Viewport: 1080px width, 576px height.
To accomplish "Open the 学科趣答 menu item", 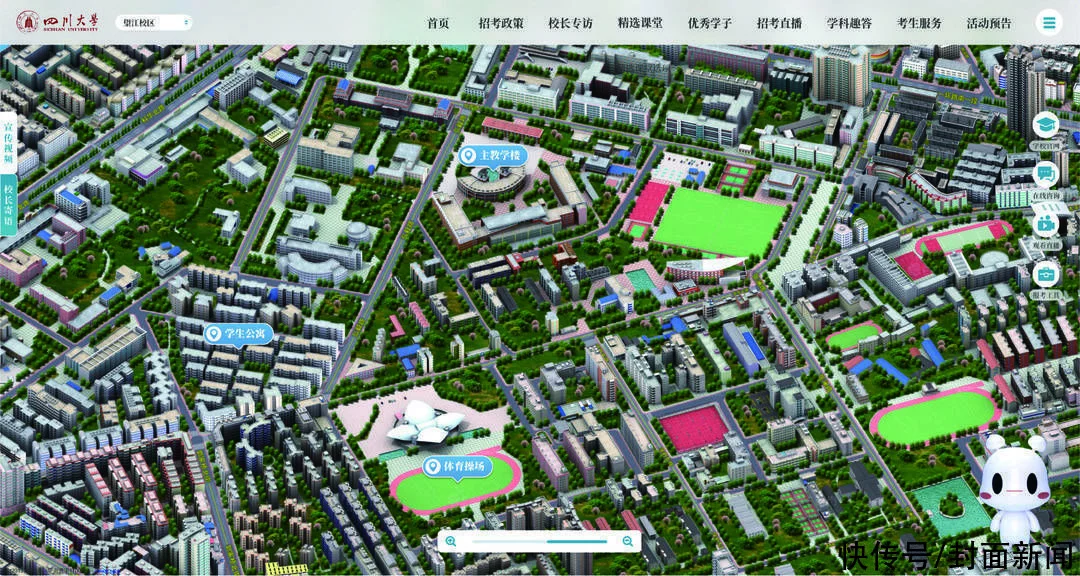I will click(849, 23).
